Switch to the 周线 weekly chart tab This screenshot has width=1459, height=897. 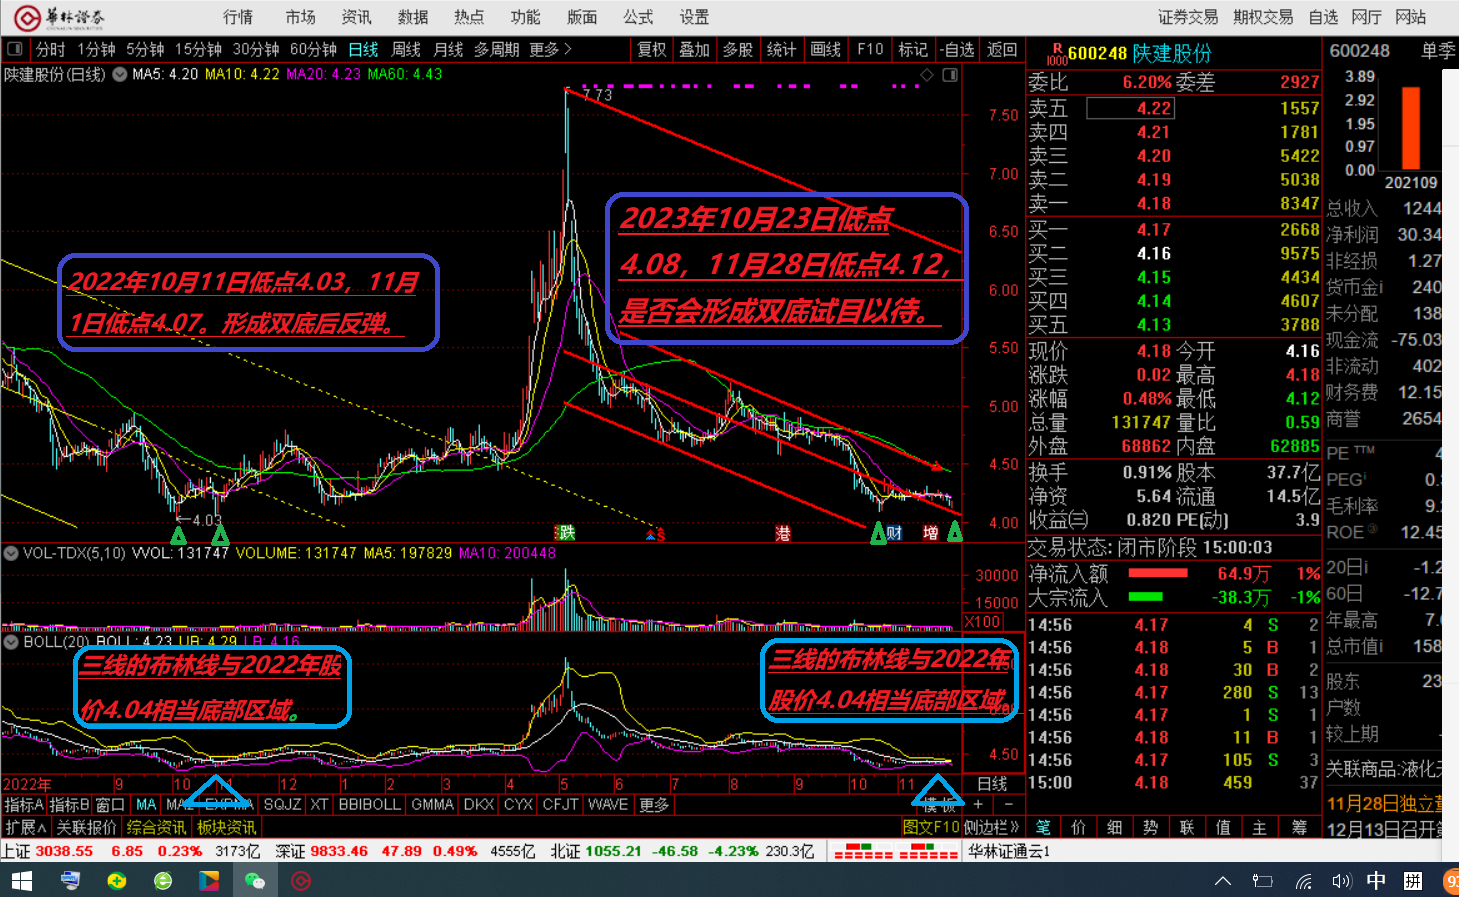tap(406, 49)
